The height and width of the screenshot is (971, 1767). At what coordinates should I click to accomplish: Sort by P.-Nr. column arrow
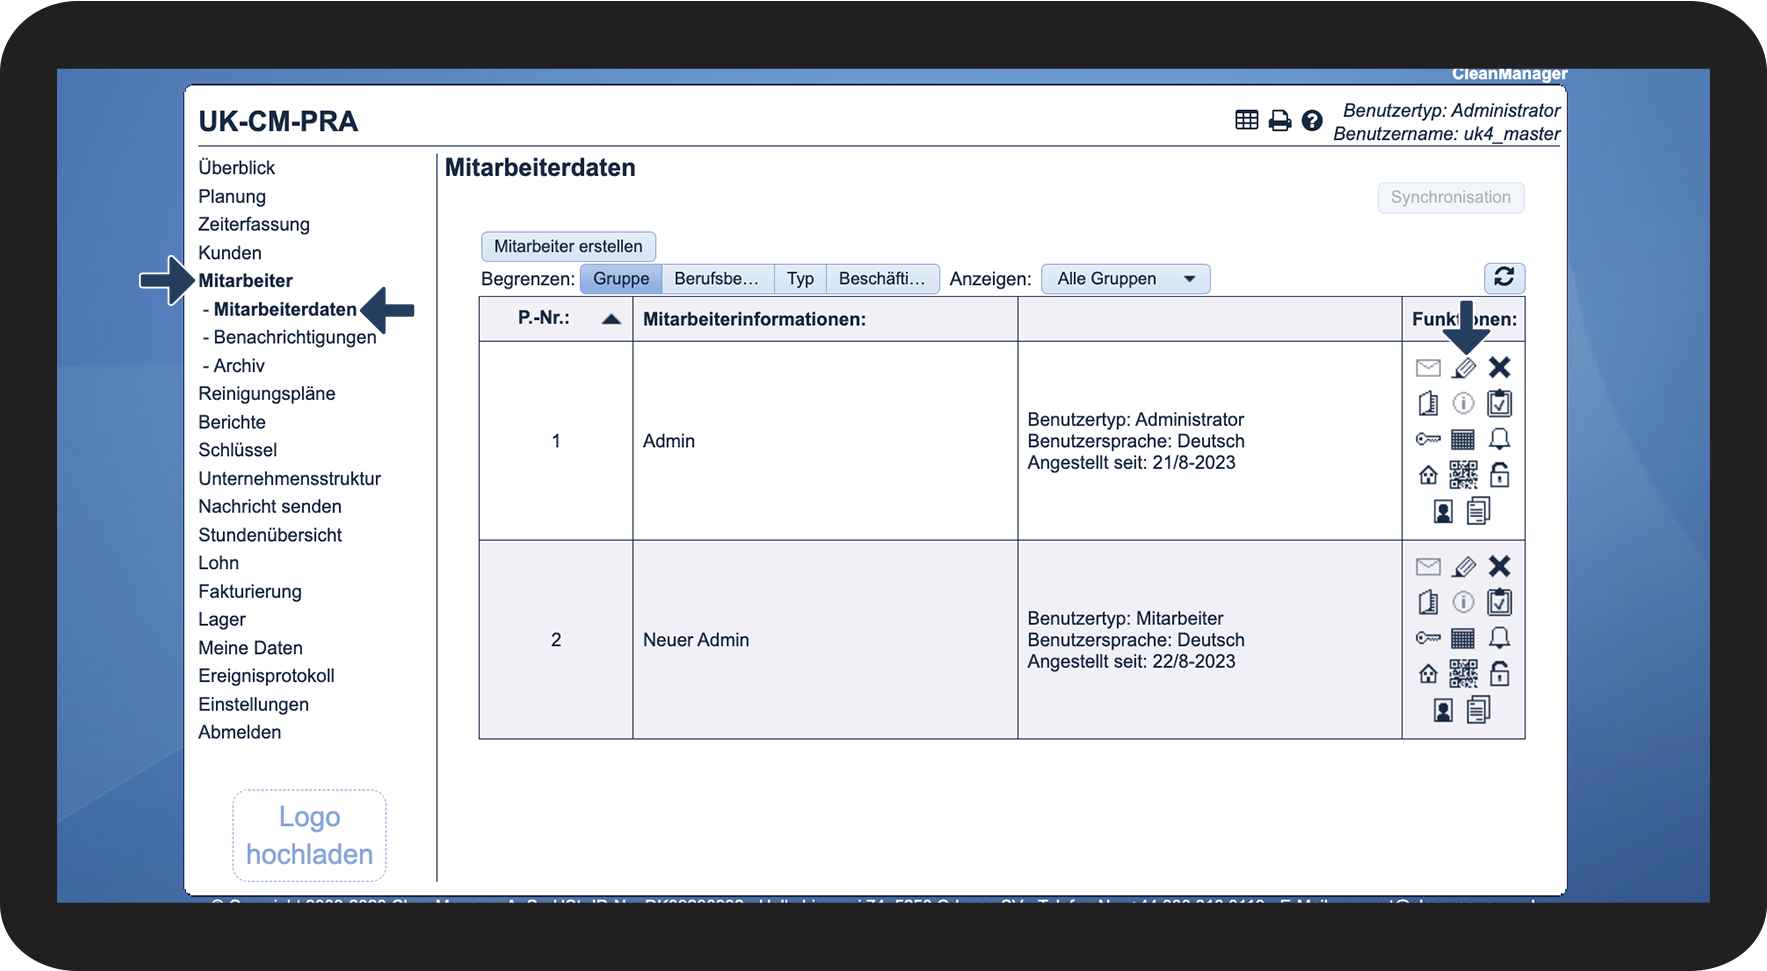click(611, 319)
